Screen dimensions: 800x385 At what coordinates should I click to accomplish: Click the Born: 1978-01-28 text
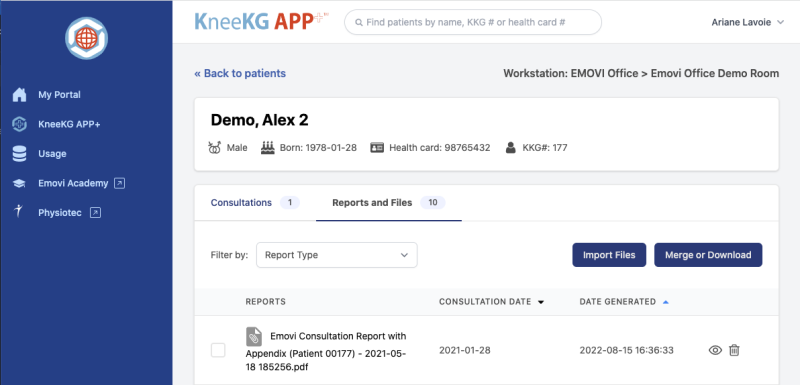click(318, 148)
